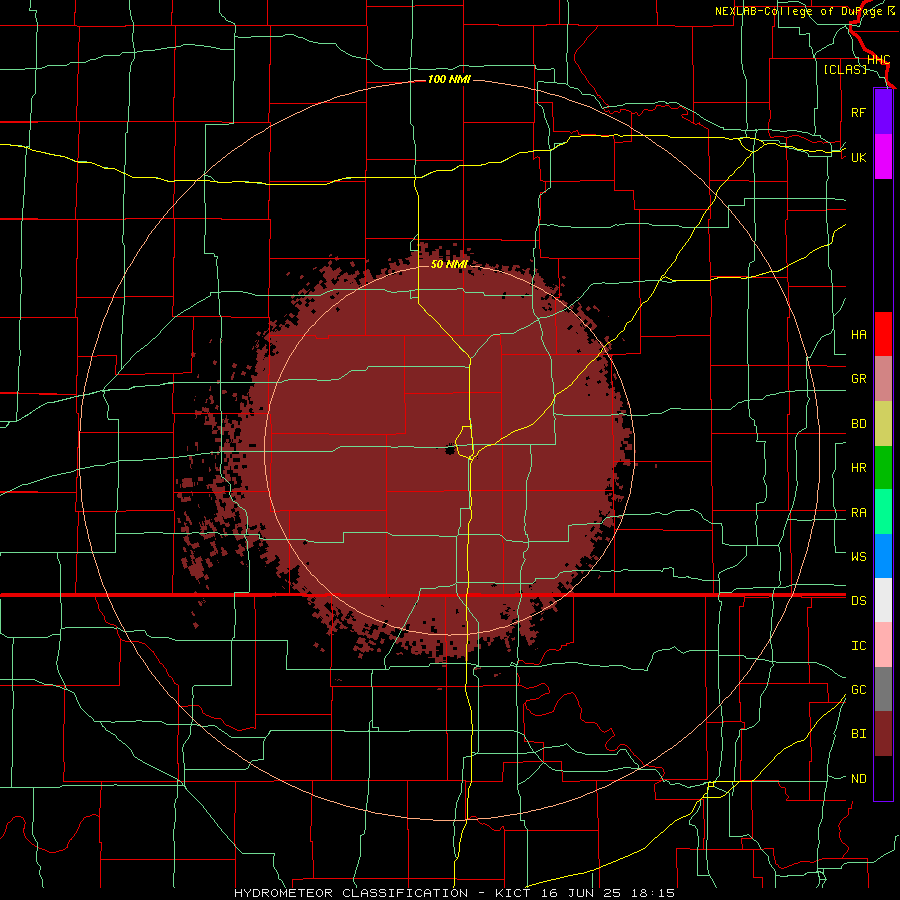Click the [CLAS] label above the legend
Image resolution: width=900 pixels, height=900 pixels.
point(845,69)
